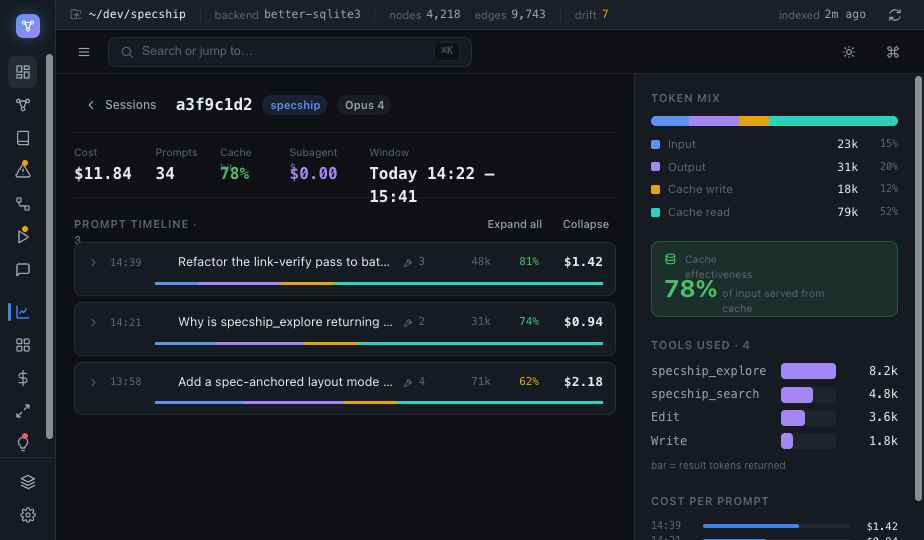
Task: Click the Output legend color swatch
Action: coord(655,167)
